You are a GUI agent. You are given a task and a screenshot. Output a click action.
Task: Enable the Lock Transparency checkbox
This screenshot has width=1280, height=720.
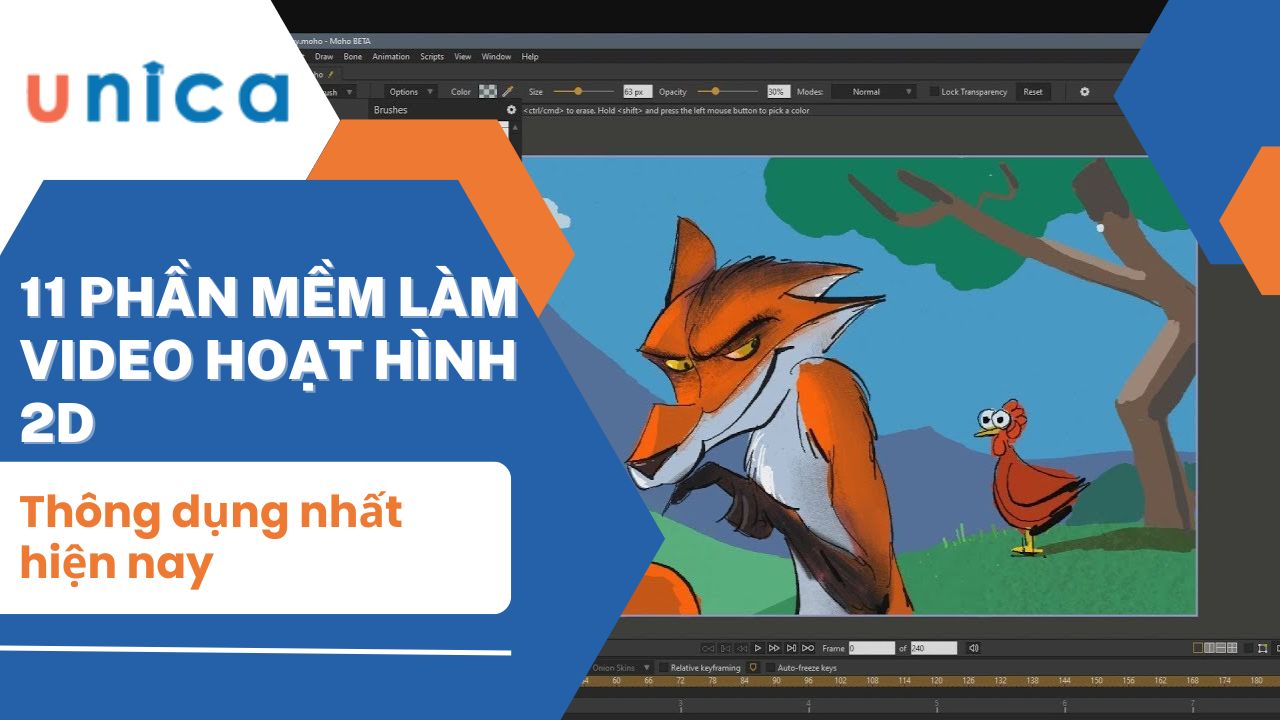tap(935, 92)
